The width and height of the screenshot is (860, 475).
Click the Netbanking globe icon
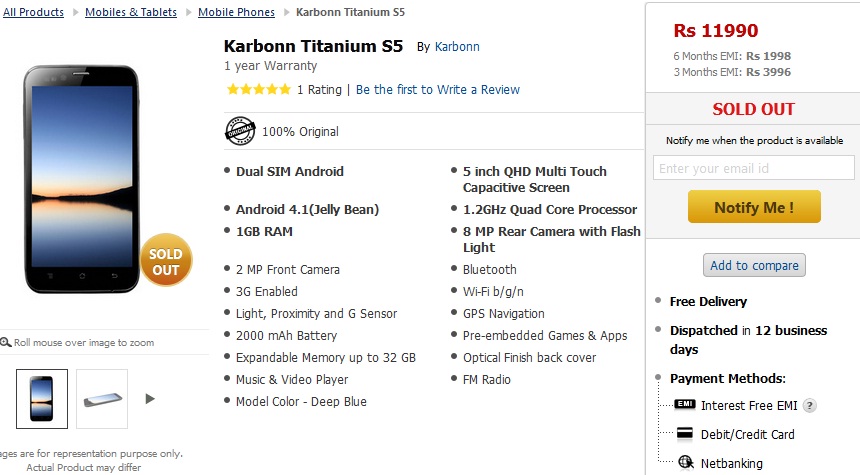click(x=686, y=462)
